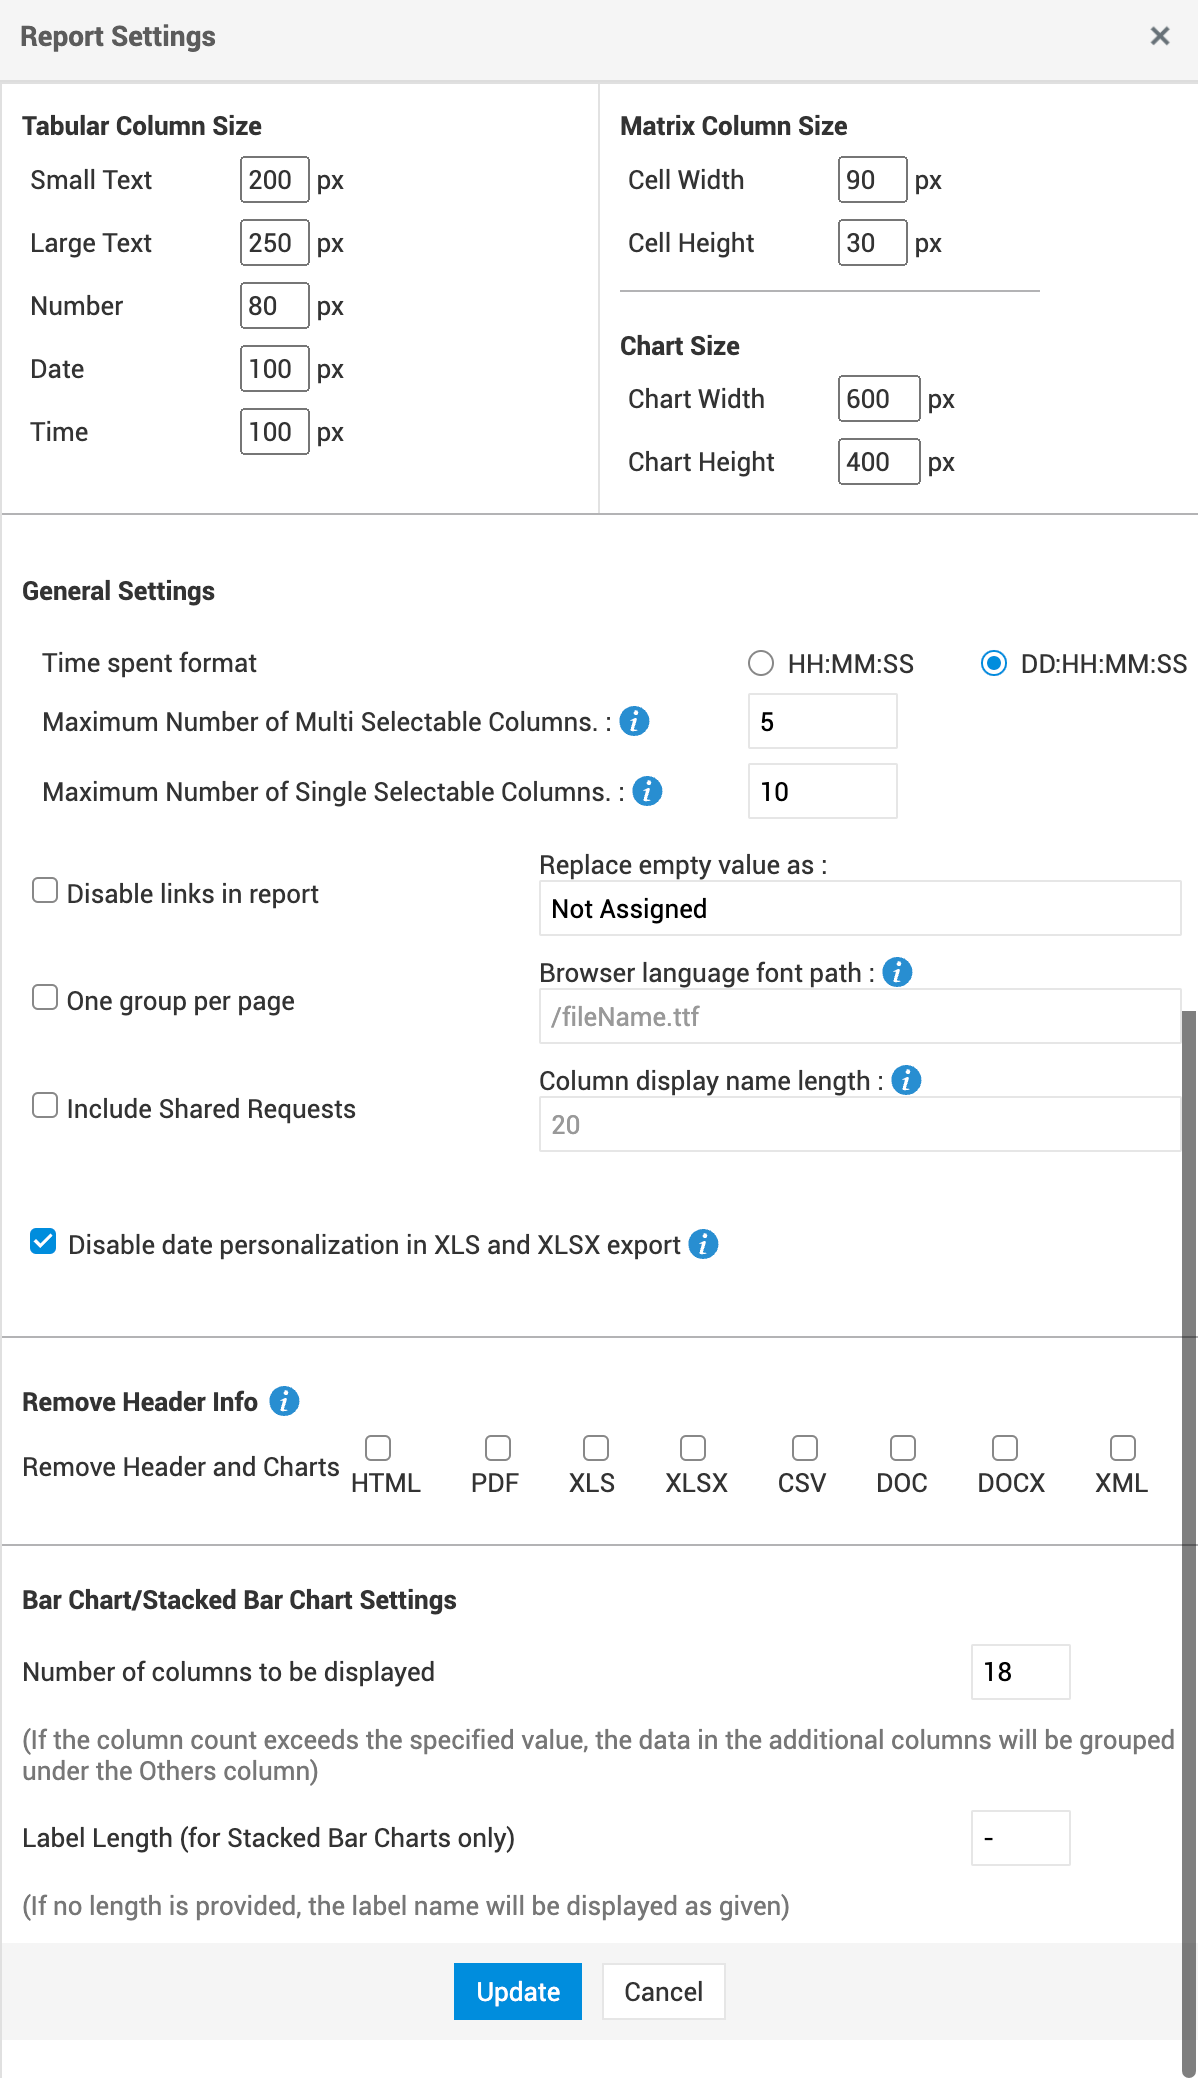Check XLSX under Remove Header and Charts
The width and height of the screenshot is (1198, 2078).
click(692, 1448)
